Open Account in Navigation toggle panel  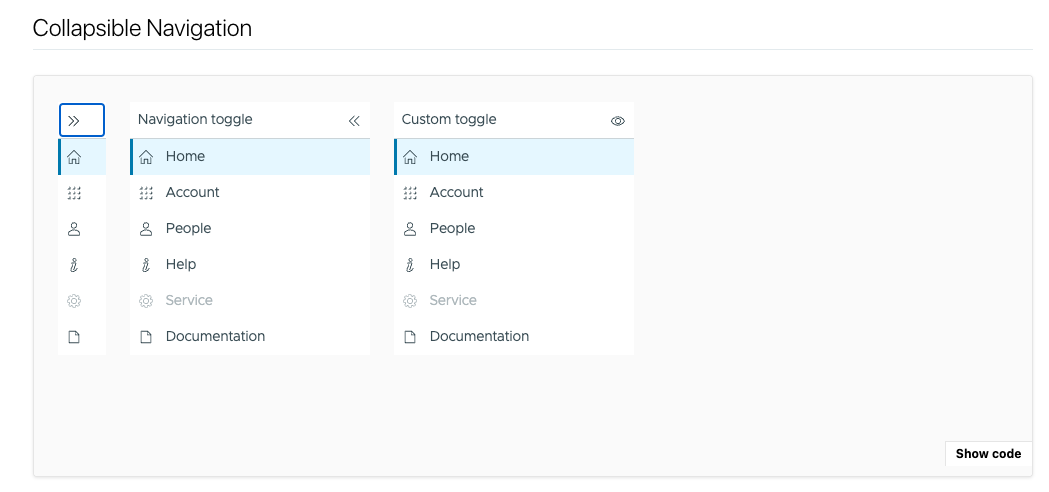coord(250,193)
